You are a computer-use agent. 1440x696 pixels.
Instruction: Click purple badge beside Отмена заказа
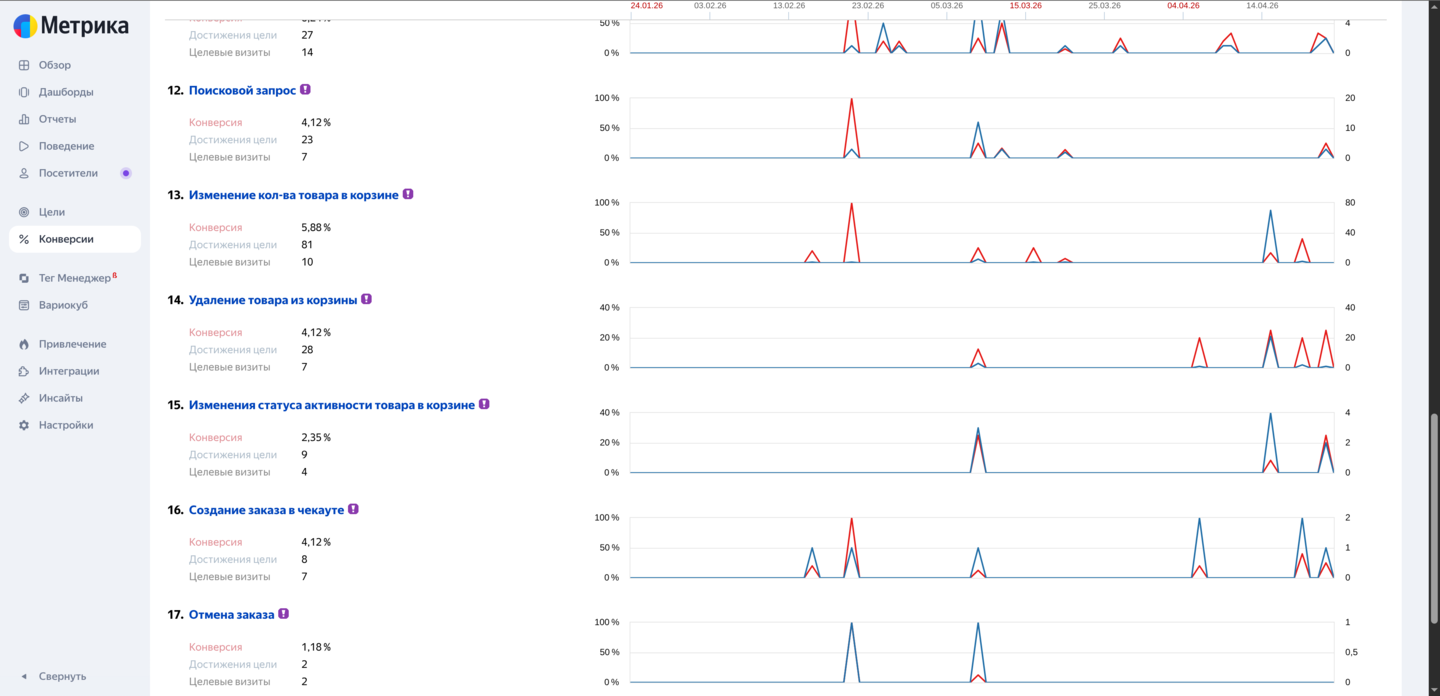pyautogui.click(x=283, y=614)
